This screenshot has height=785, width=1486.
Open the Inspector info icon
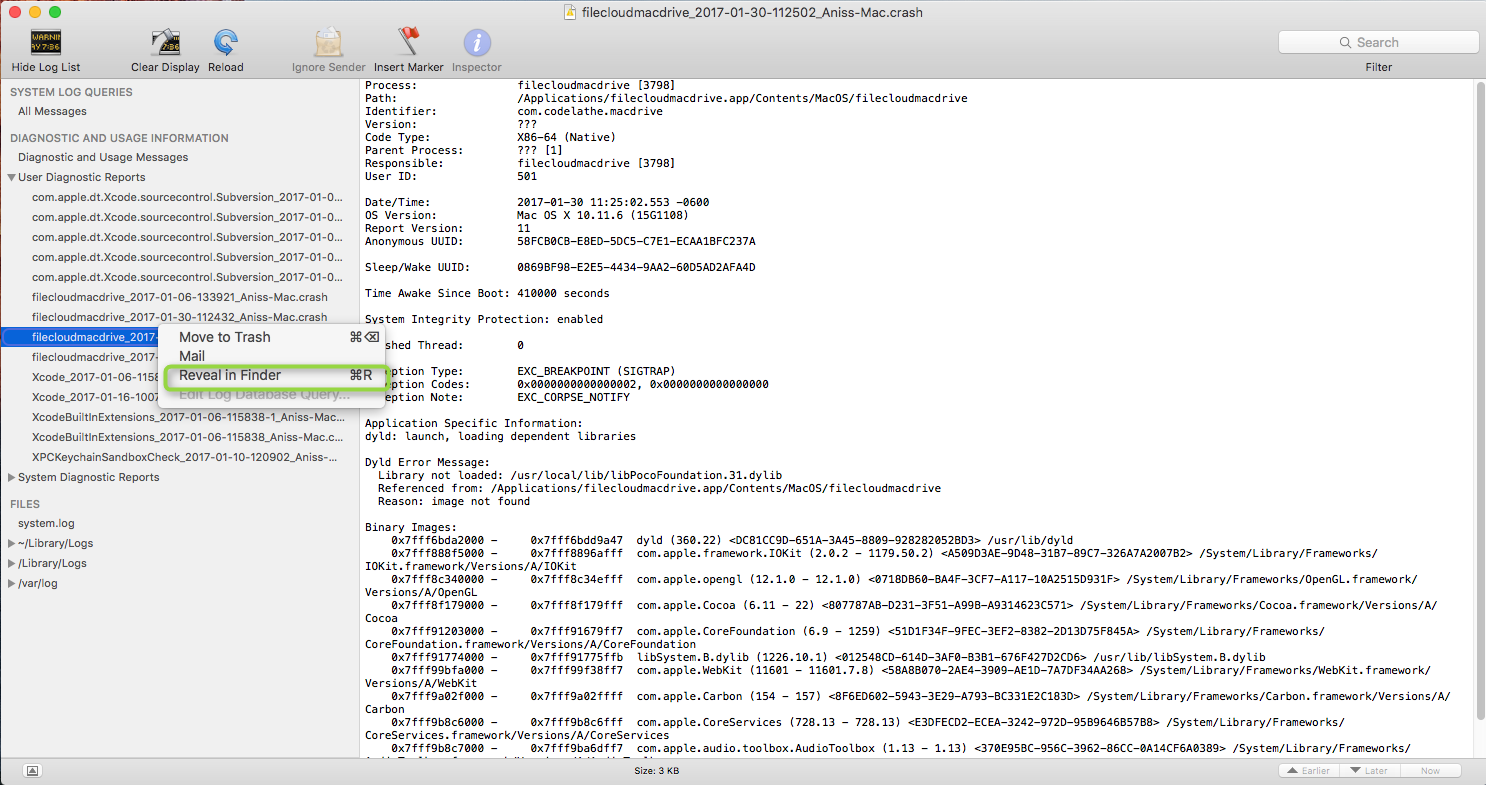click(x=477, y=43)
